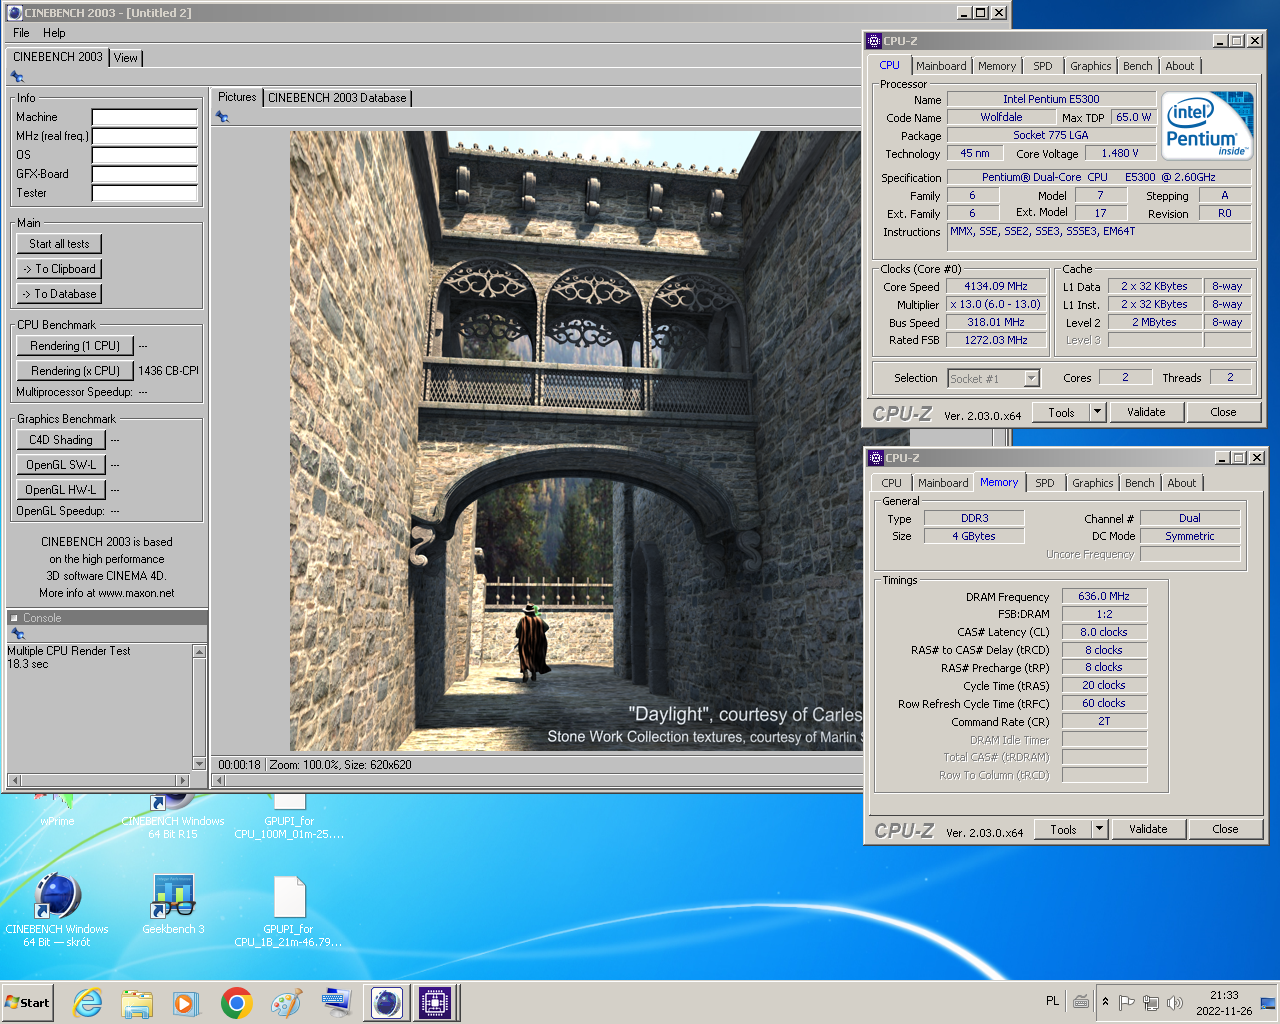Open Memory tab in upper CPU-Z window
Viewport: 1280px width, 1024px height.
click(997, 66)
